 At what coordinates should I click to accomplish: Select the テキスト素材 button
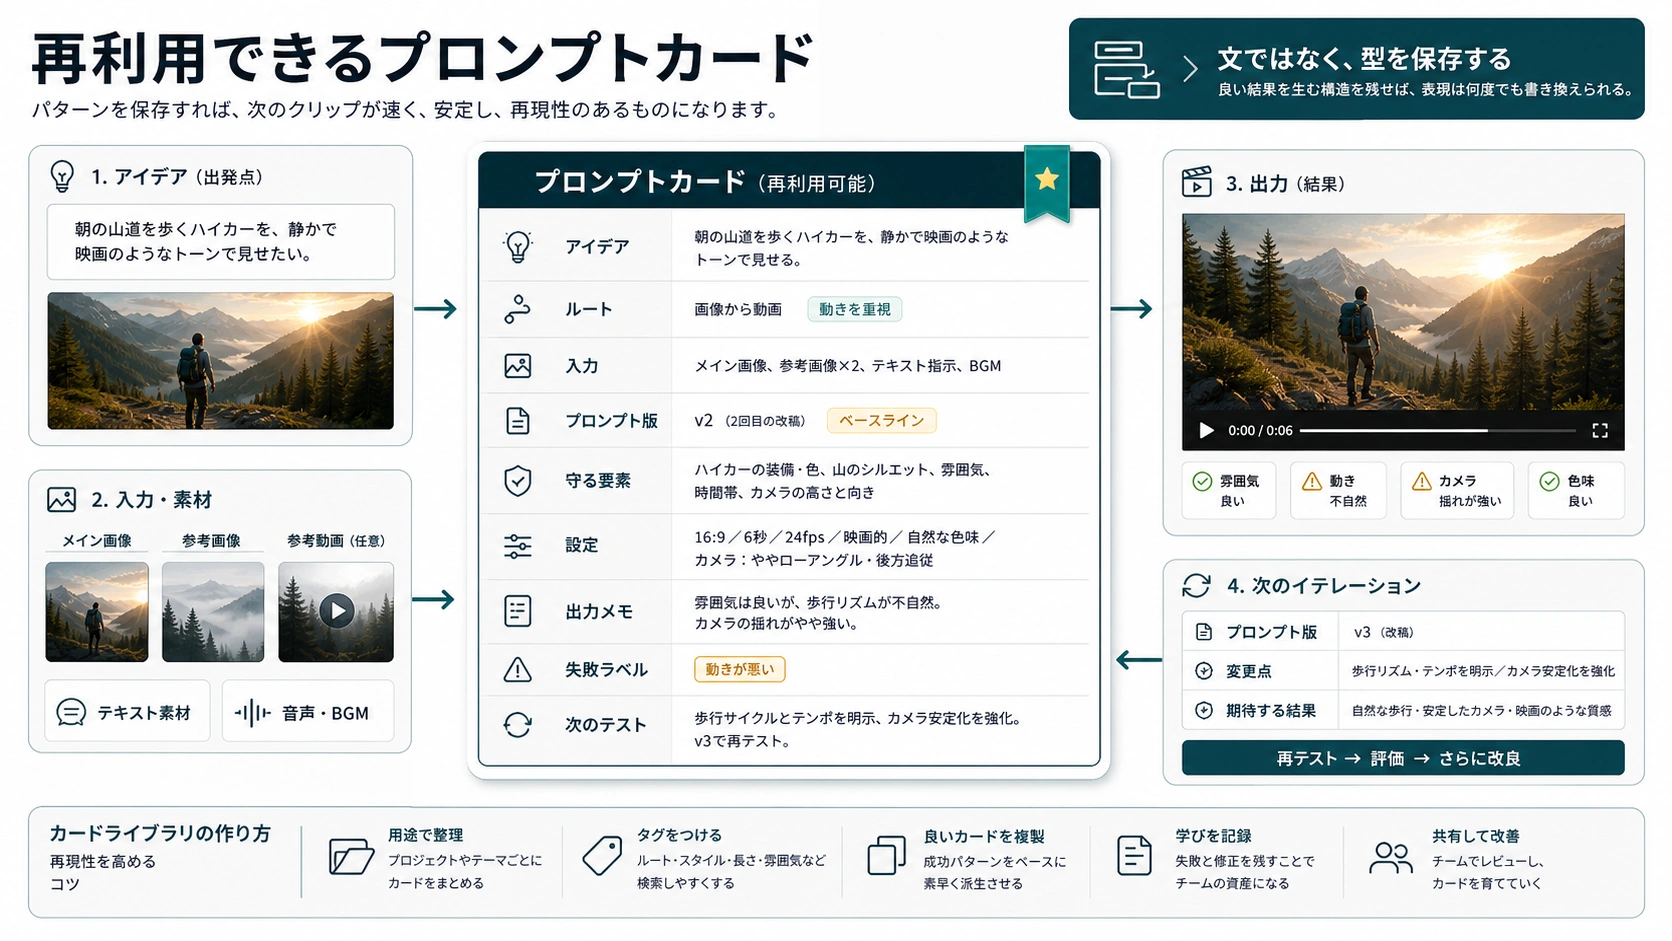(x=128, y=712)
